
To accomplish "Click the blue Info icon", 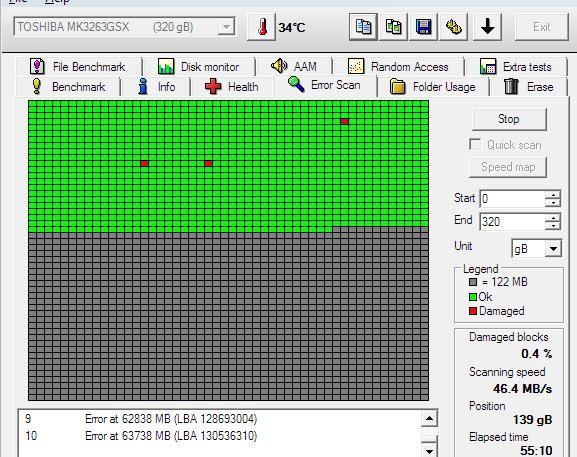I will tap(143, 86).
